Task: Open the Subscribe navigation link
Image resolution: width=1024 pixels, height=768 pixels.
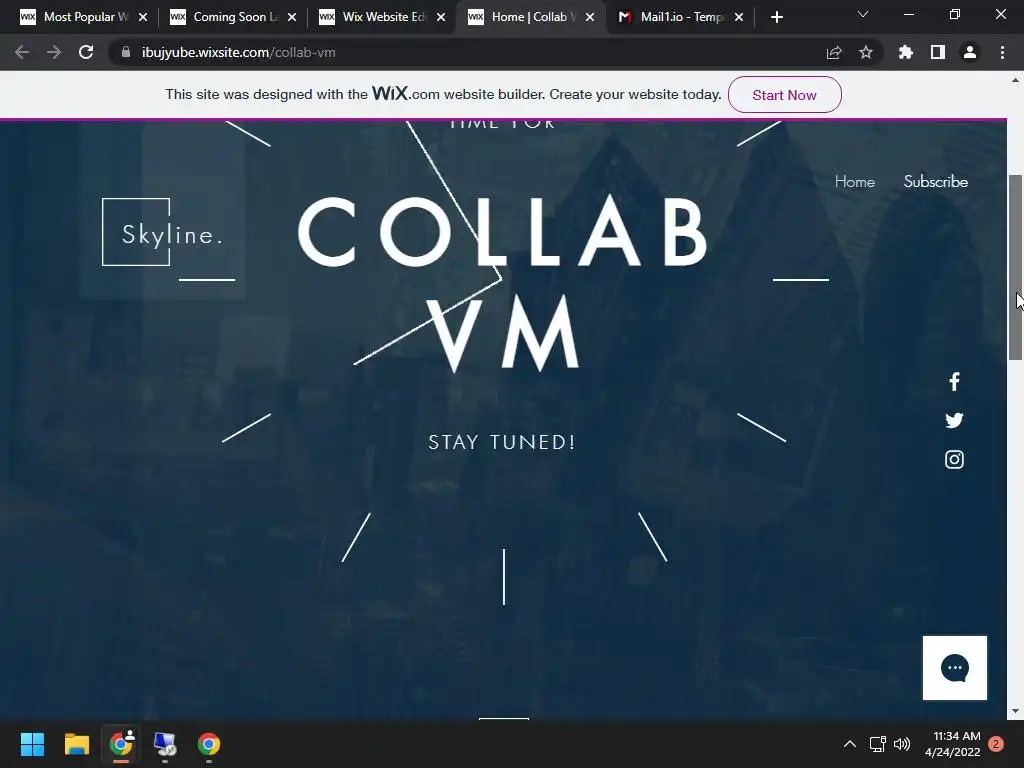Action: pos(935,182)
